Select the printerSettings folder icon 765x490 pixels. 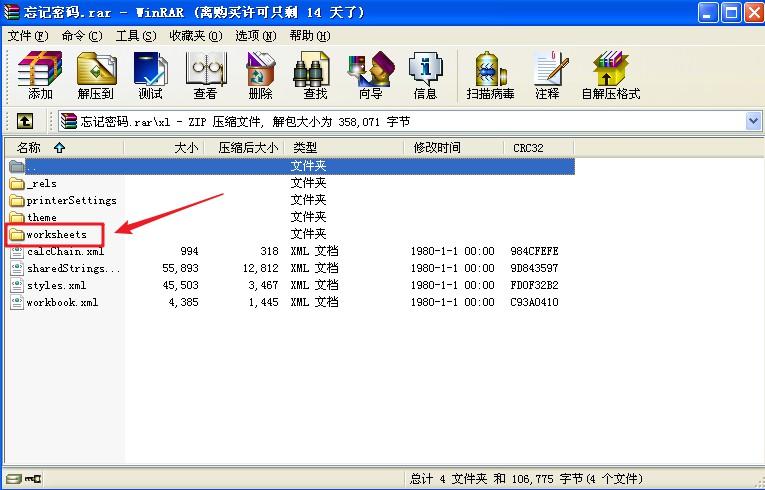click(17, 201)
